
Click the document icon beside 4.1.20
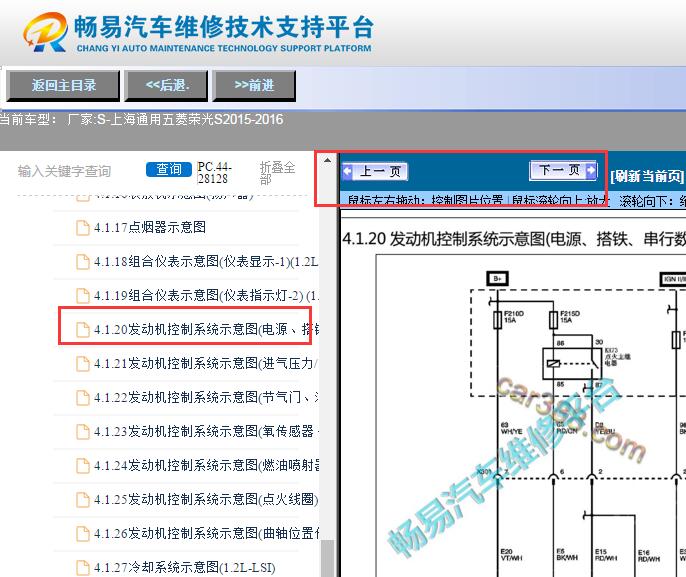[x=83, y=329]
